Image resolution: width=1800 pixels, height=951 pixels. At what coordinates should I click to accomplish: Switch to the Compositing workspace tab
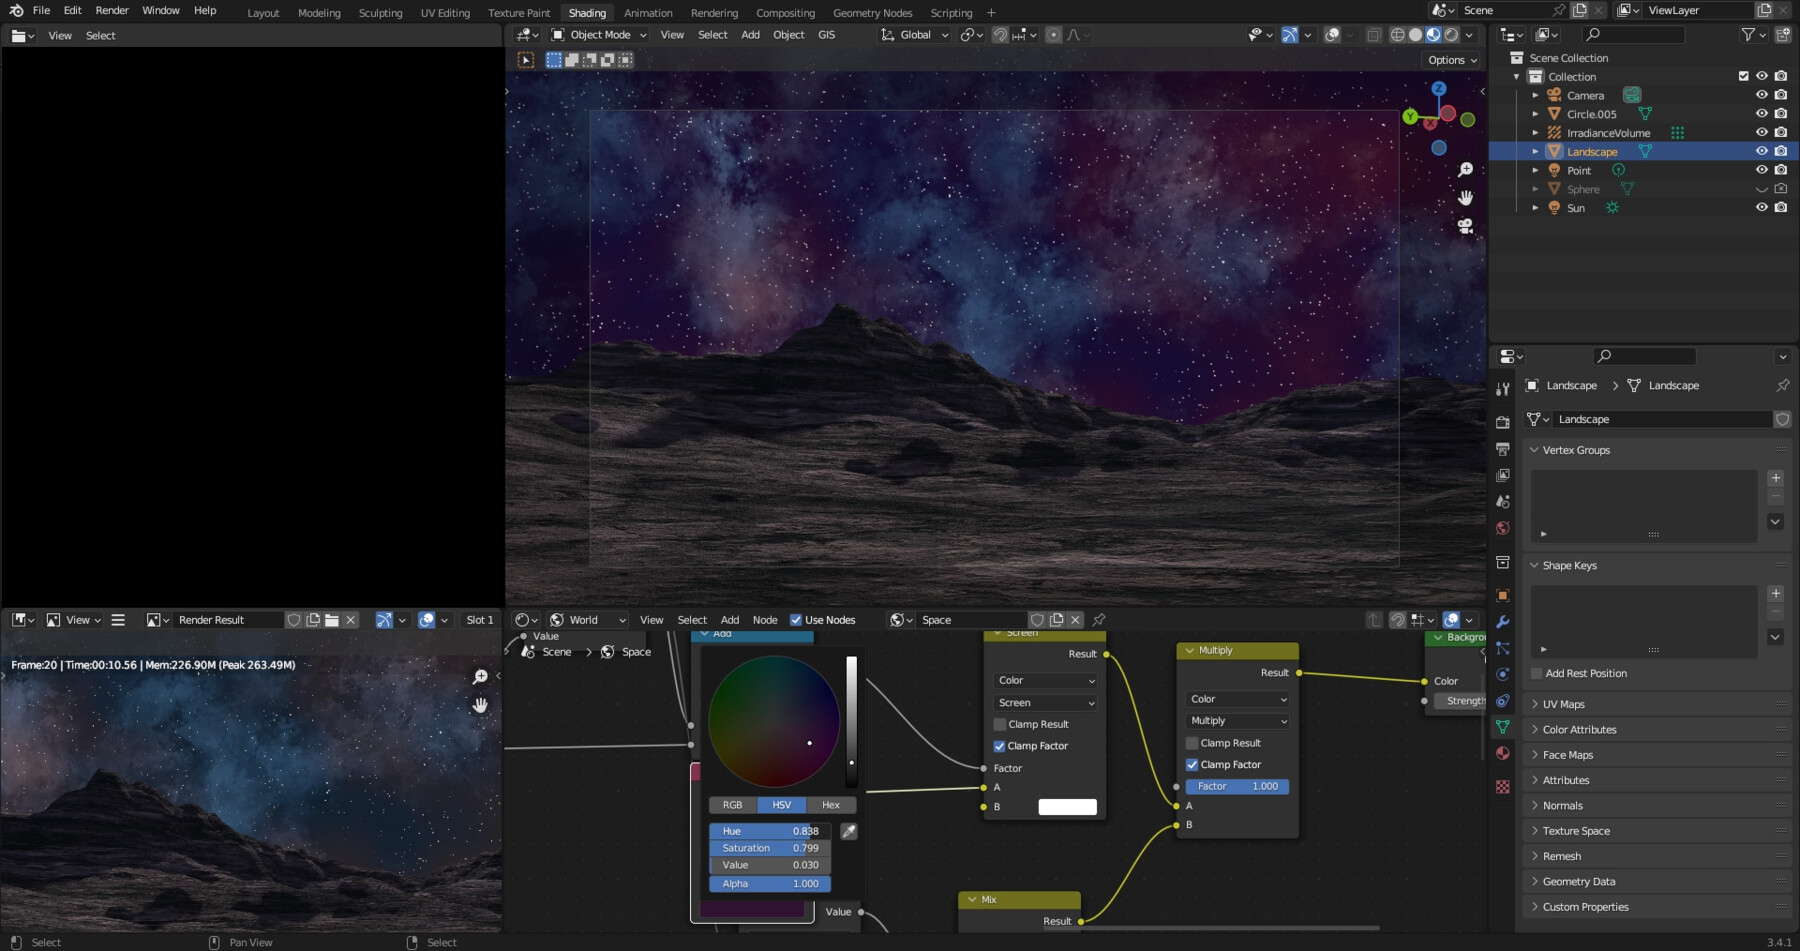785,13
